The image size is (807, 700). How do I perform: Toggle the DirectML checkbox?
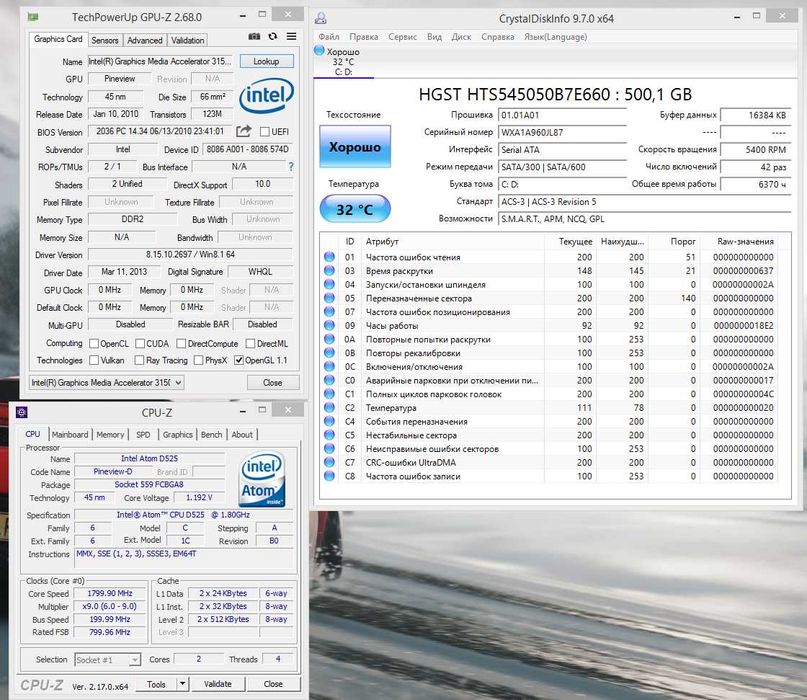(251, 343)
